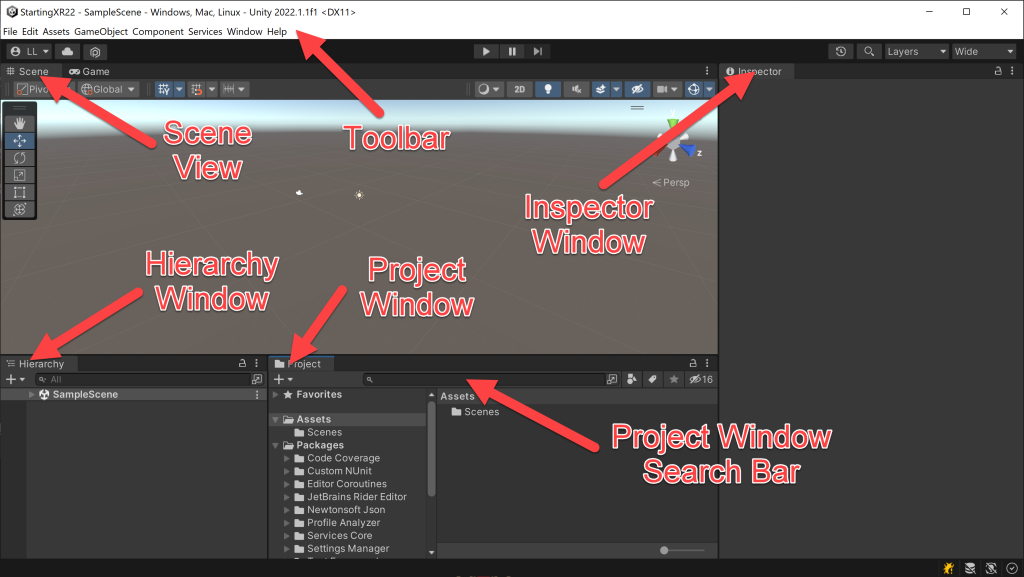Open SampleScene row three-dot menu

click(x=257, y=394)
